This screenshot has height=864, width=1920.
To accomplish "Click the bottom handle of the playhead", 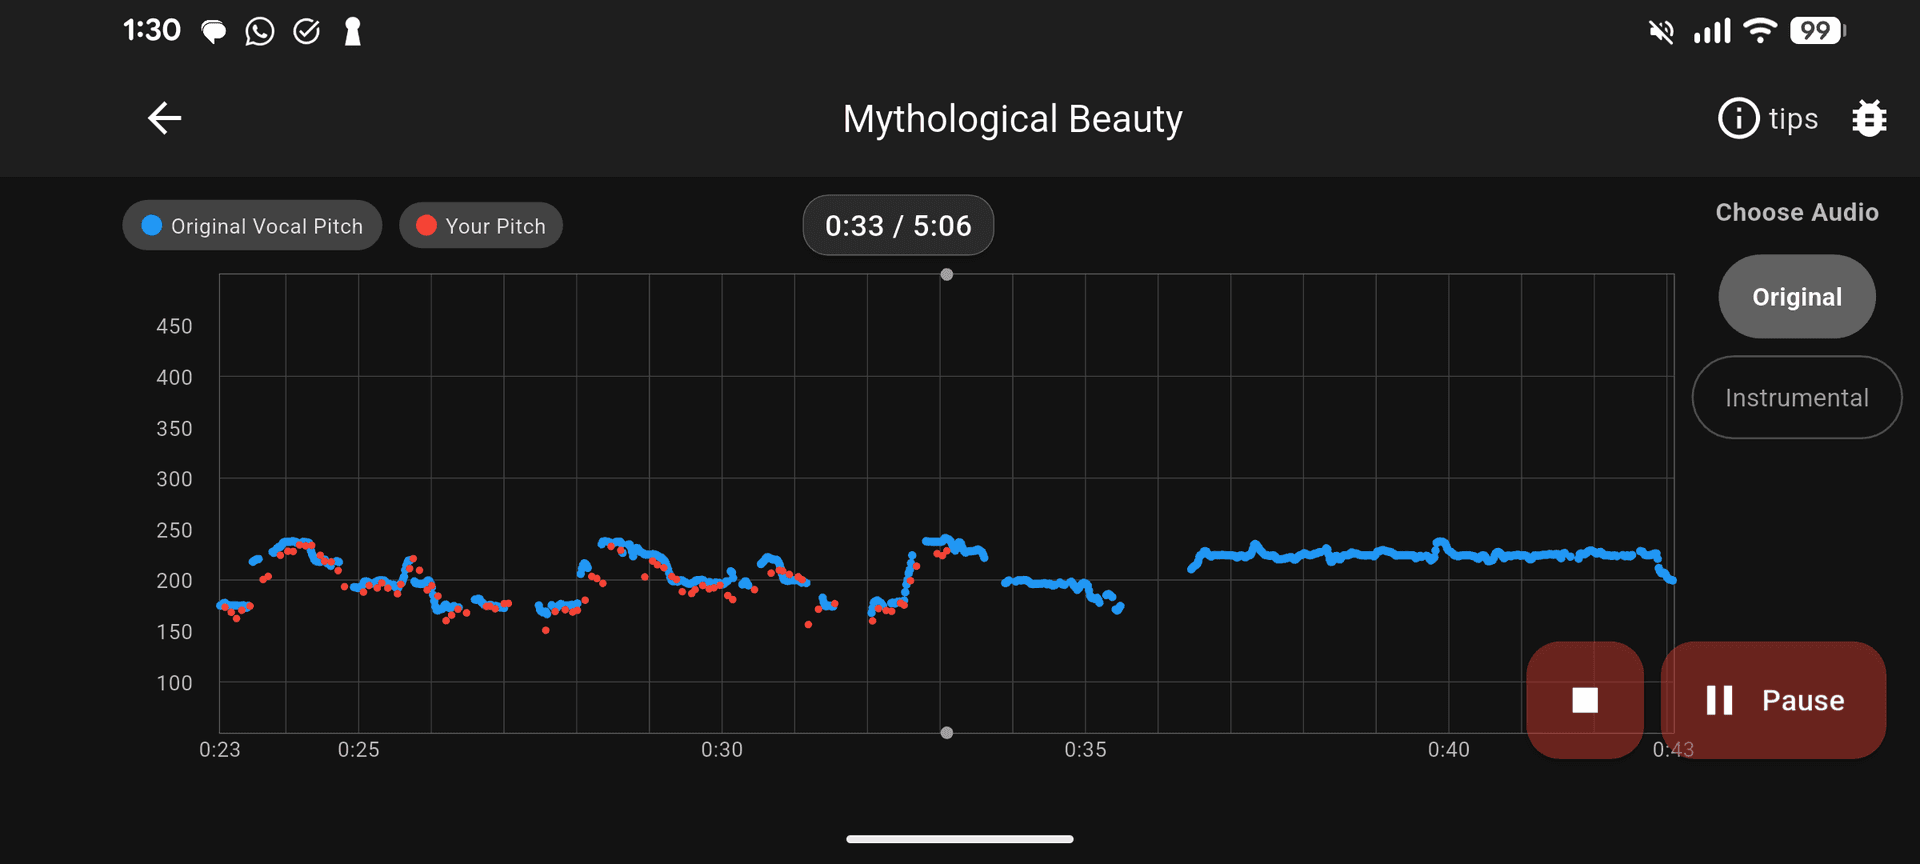I will click(x=946, y=733).
